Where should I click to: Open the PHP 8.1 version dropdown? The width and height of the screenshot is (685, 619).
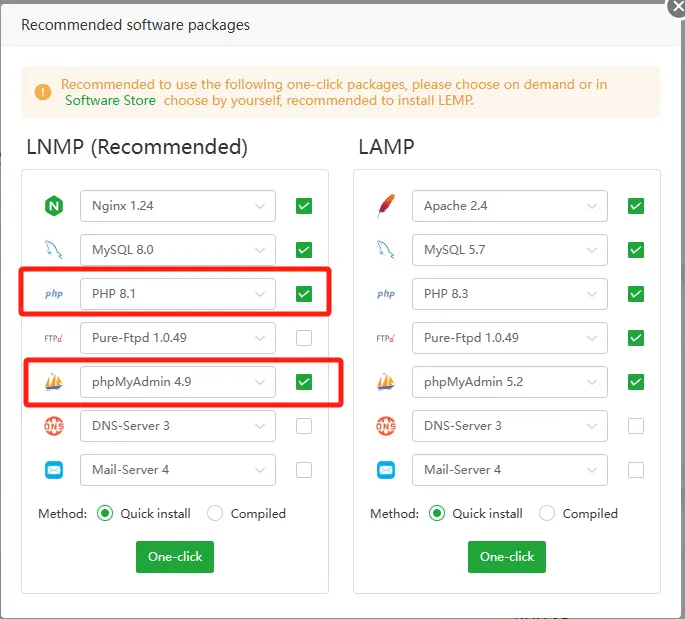(178, 294)
